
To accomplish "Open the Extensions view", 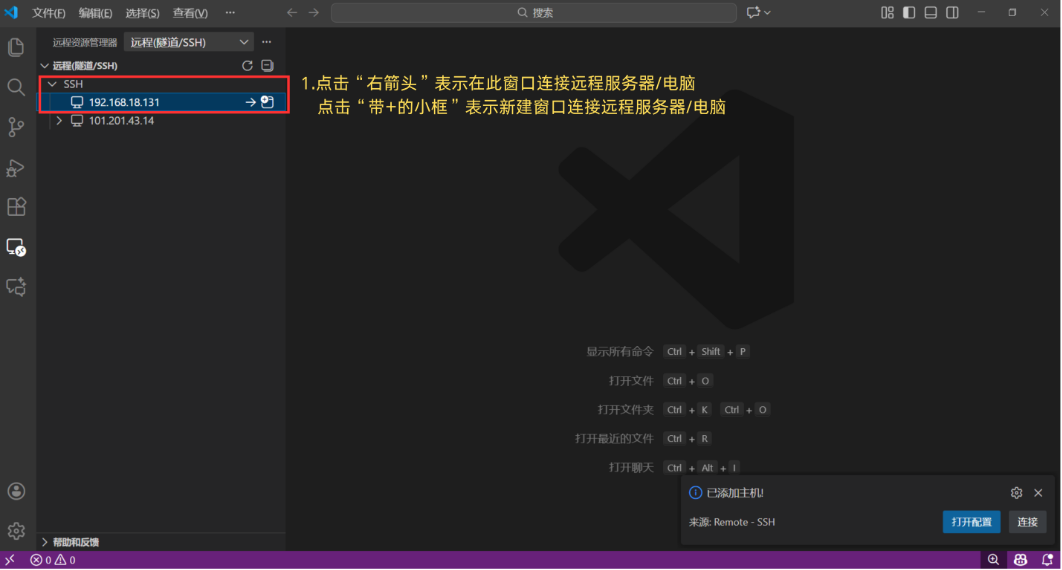I will point(16,206).
